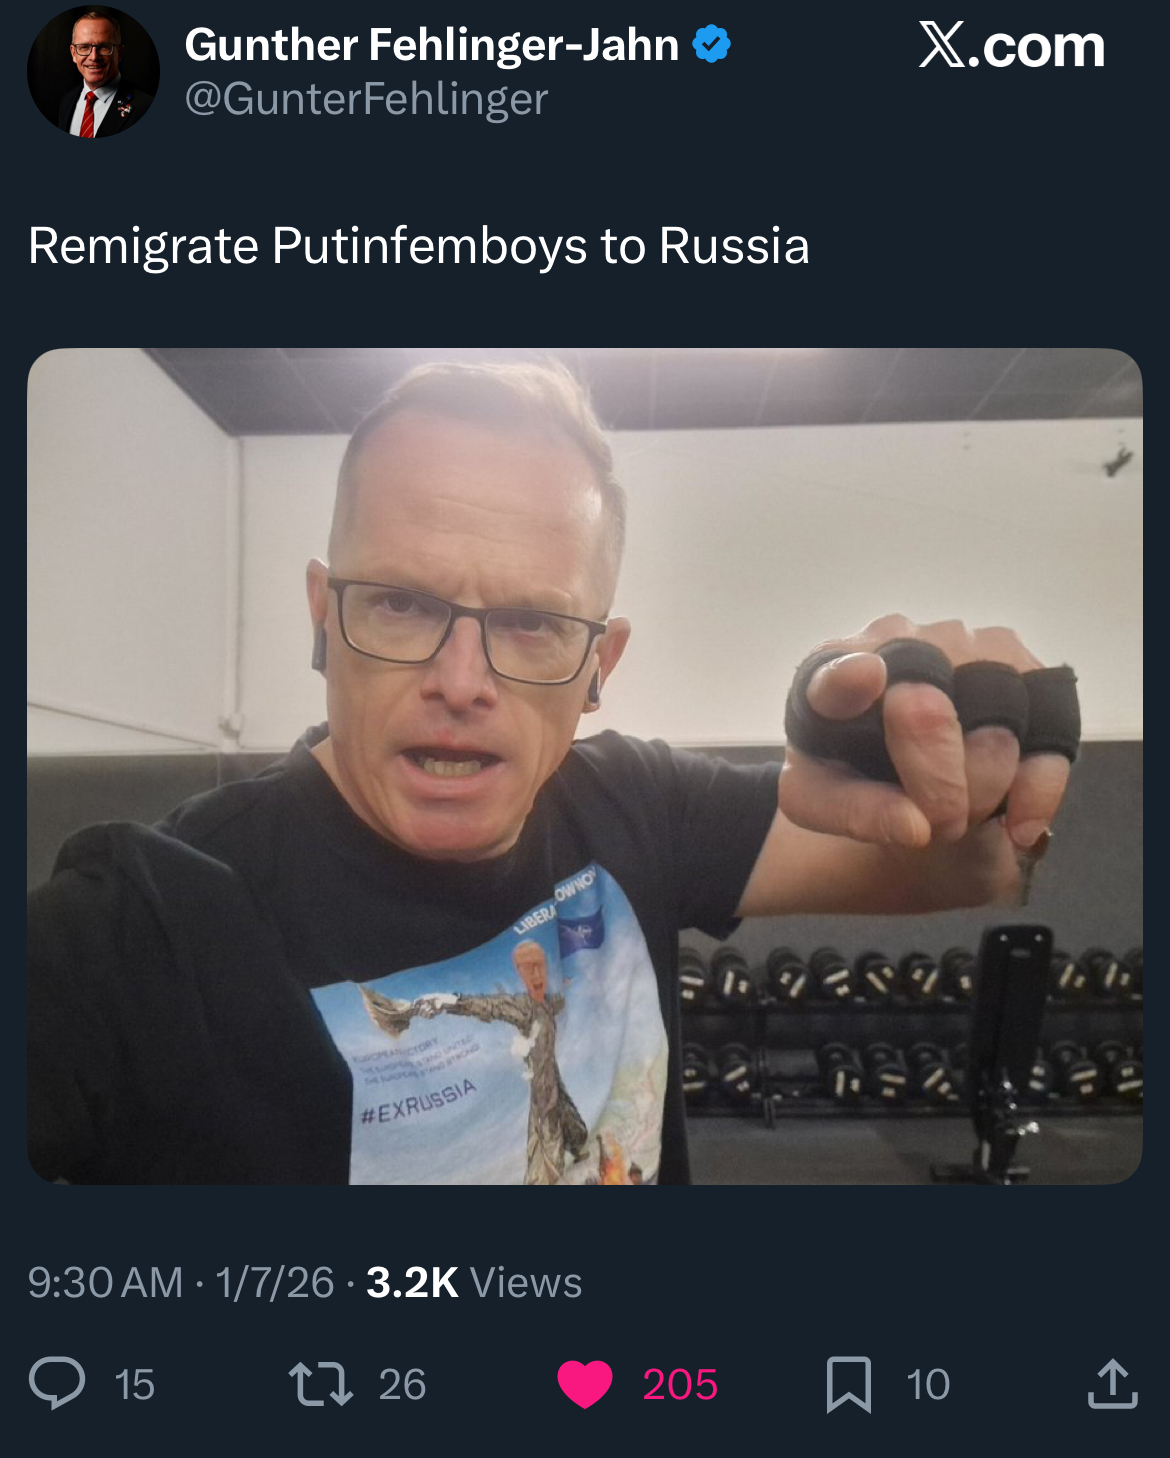
Task: Click the #EXRUSSIA shirt area in photo
Action: 418,1102
